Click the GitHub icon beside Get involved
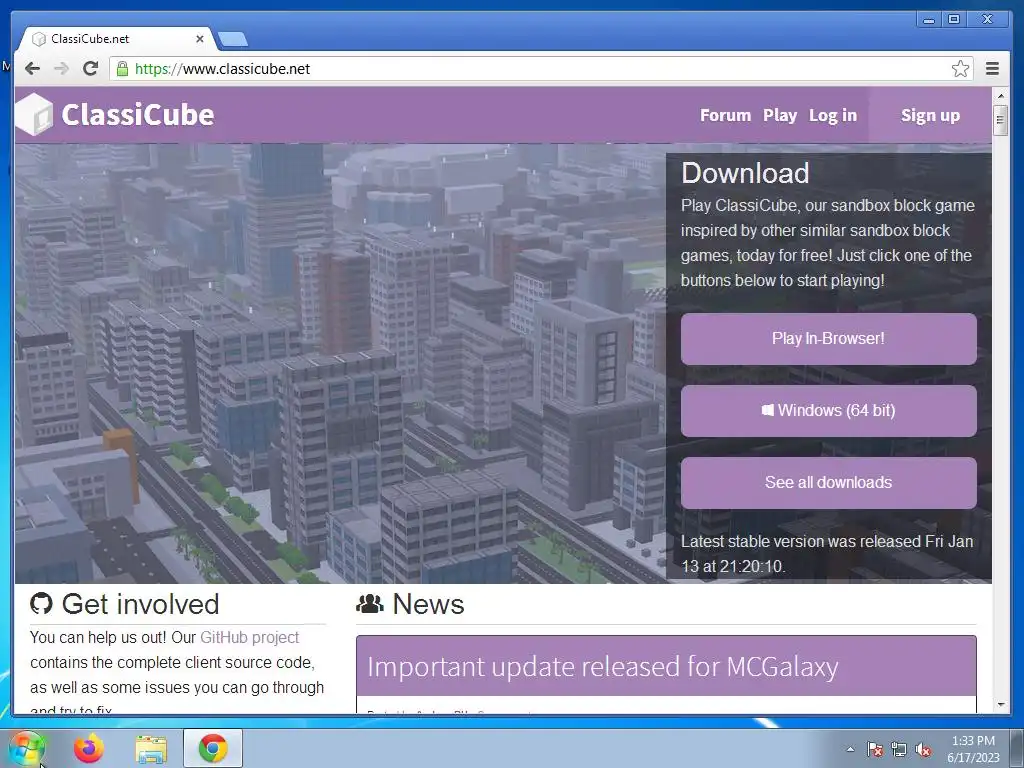1024x768 pixels. (x=41, y=604)
